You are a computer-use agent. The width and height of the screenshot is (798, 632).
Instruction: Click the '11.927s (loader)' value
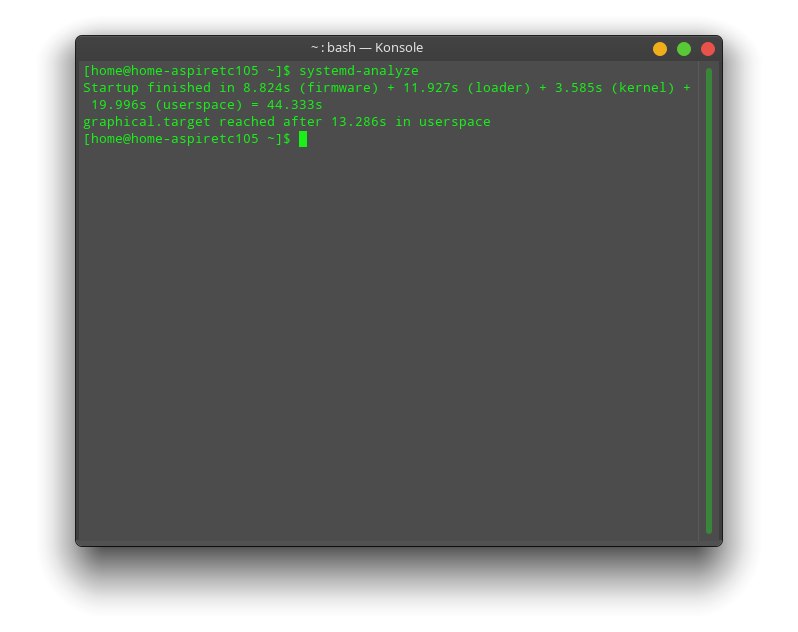466,88
